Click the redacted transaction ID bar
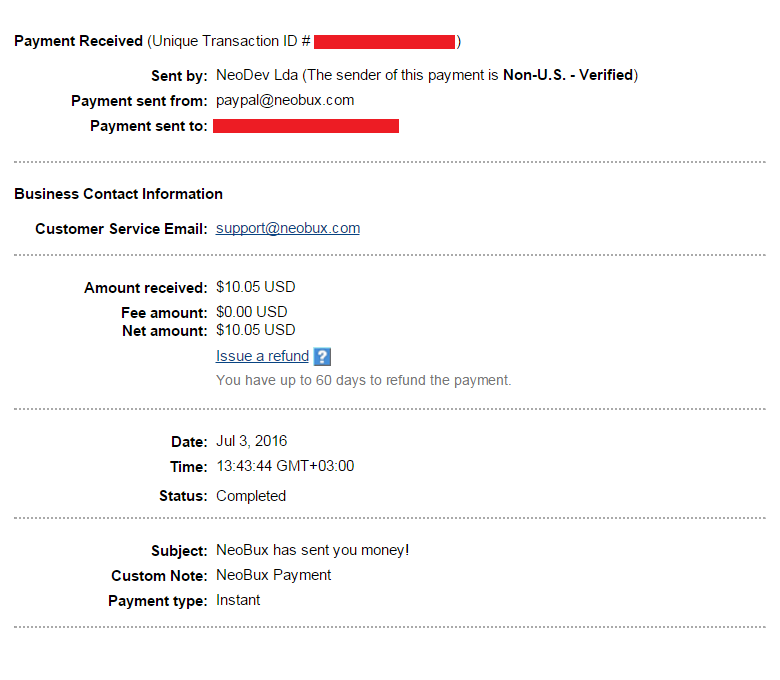Screen dimensions: 780x680 [x=385, y=42]
